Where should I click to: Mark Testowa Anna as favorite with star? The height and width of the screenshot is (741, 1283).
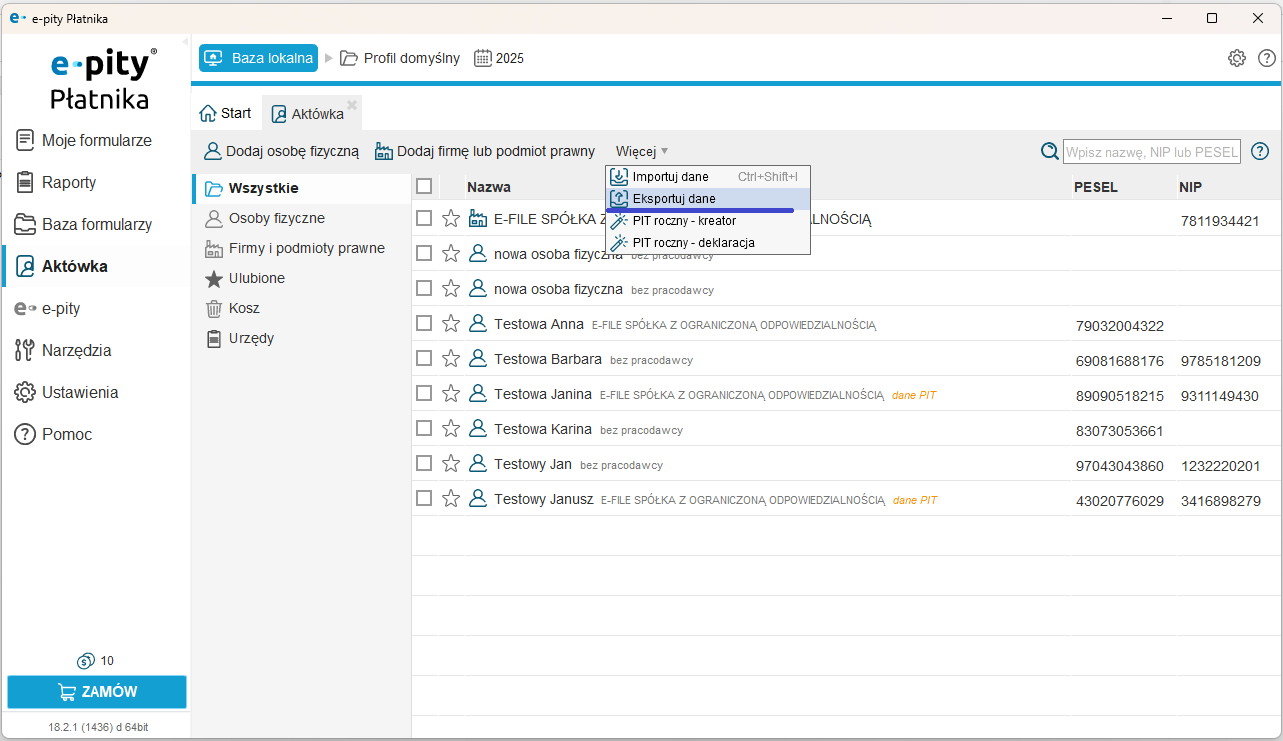(x=451, y=323)
